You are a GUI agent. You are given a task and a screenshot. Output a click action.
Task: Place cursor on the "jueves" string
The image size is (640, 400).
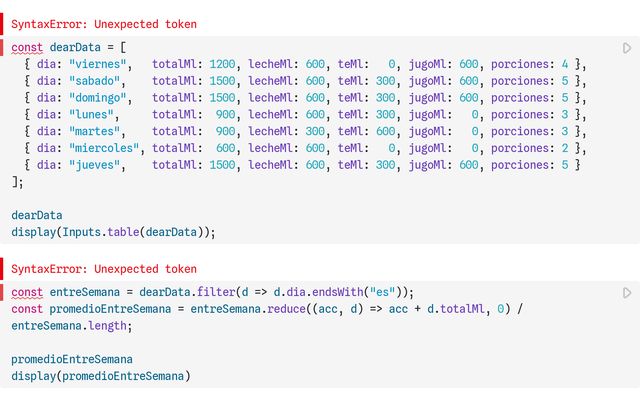point(94,164)
